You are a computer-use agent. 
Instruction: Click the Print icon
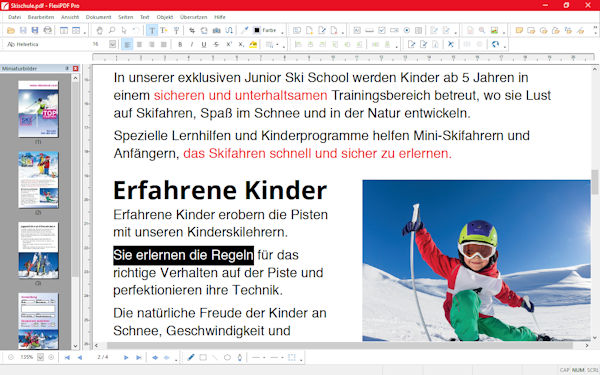pyautogui.click(x=47, y=30)
